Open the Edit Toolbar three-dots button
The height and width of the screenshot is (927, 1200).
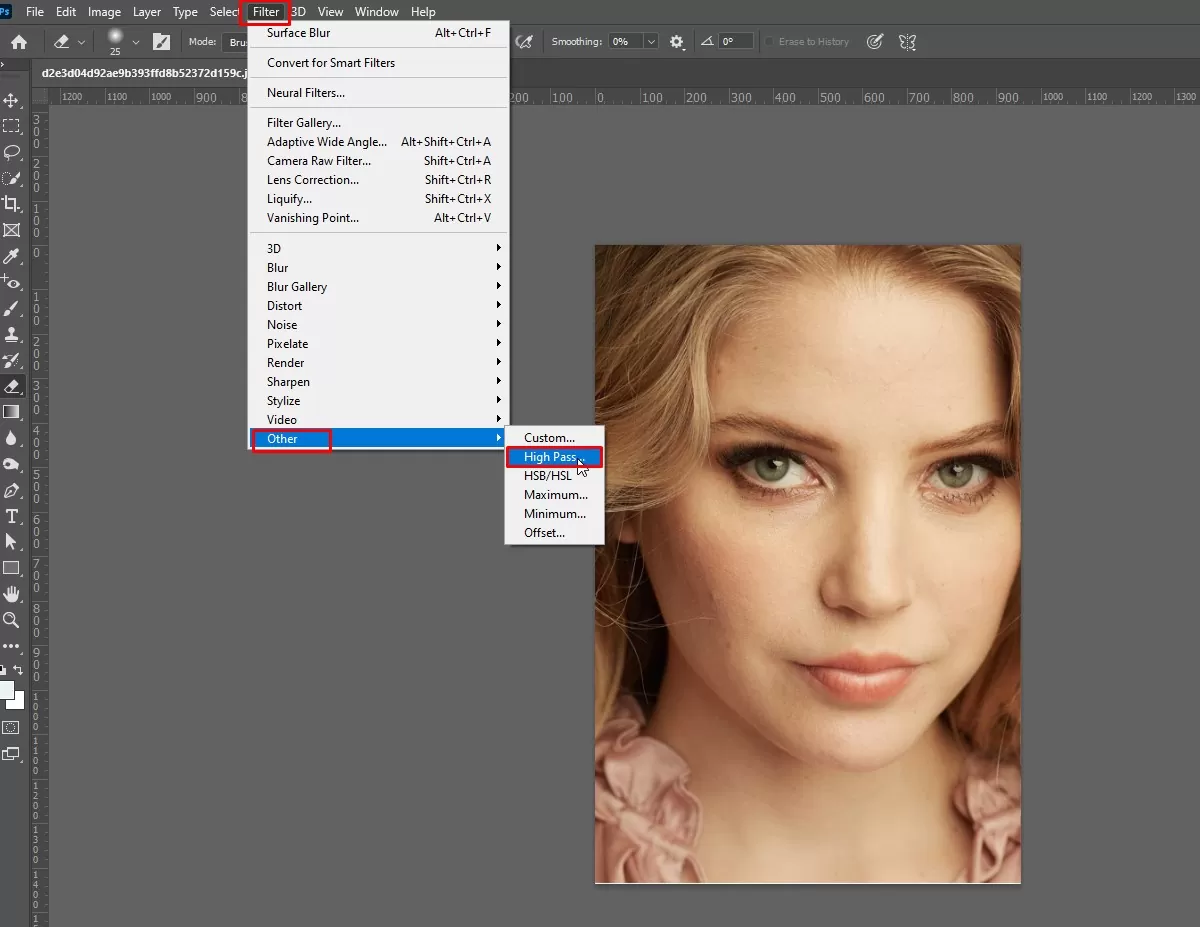click(x=12, y=646)
